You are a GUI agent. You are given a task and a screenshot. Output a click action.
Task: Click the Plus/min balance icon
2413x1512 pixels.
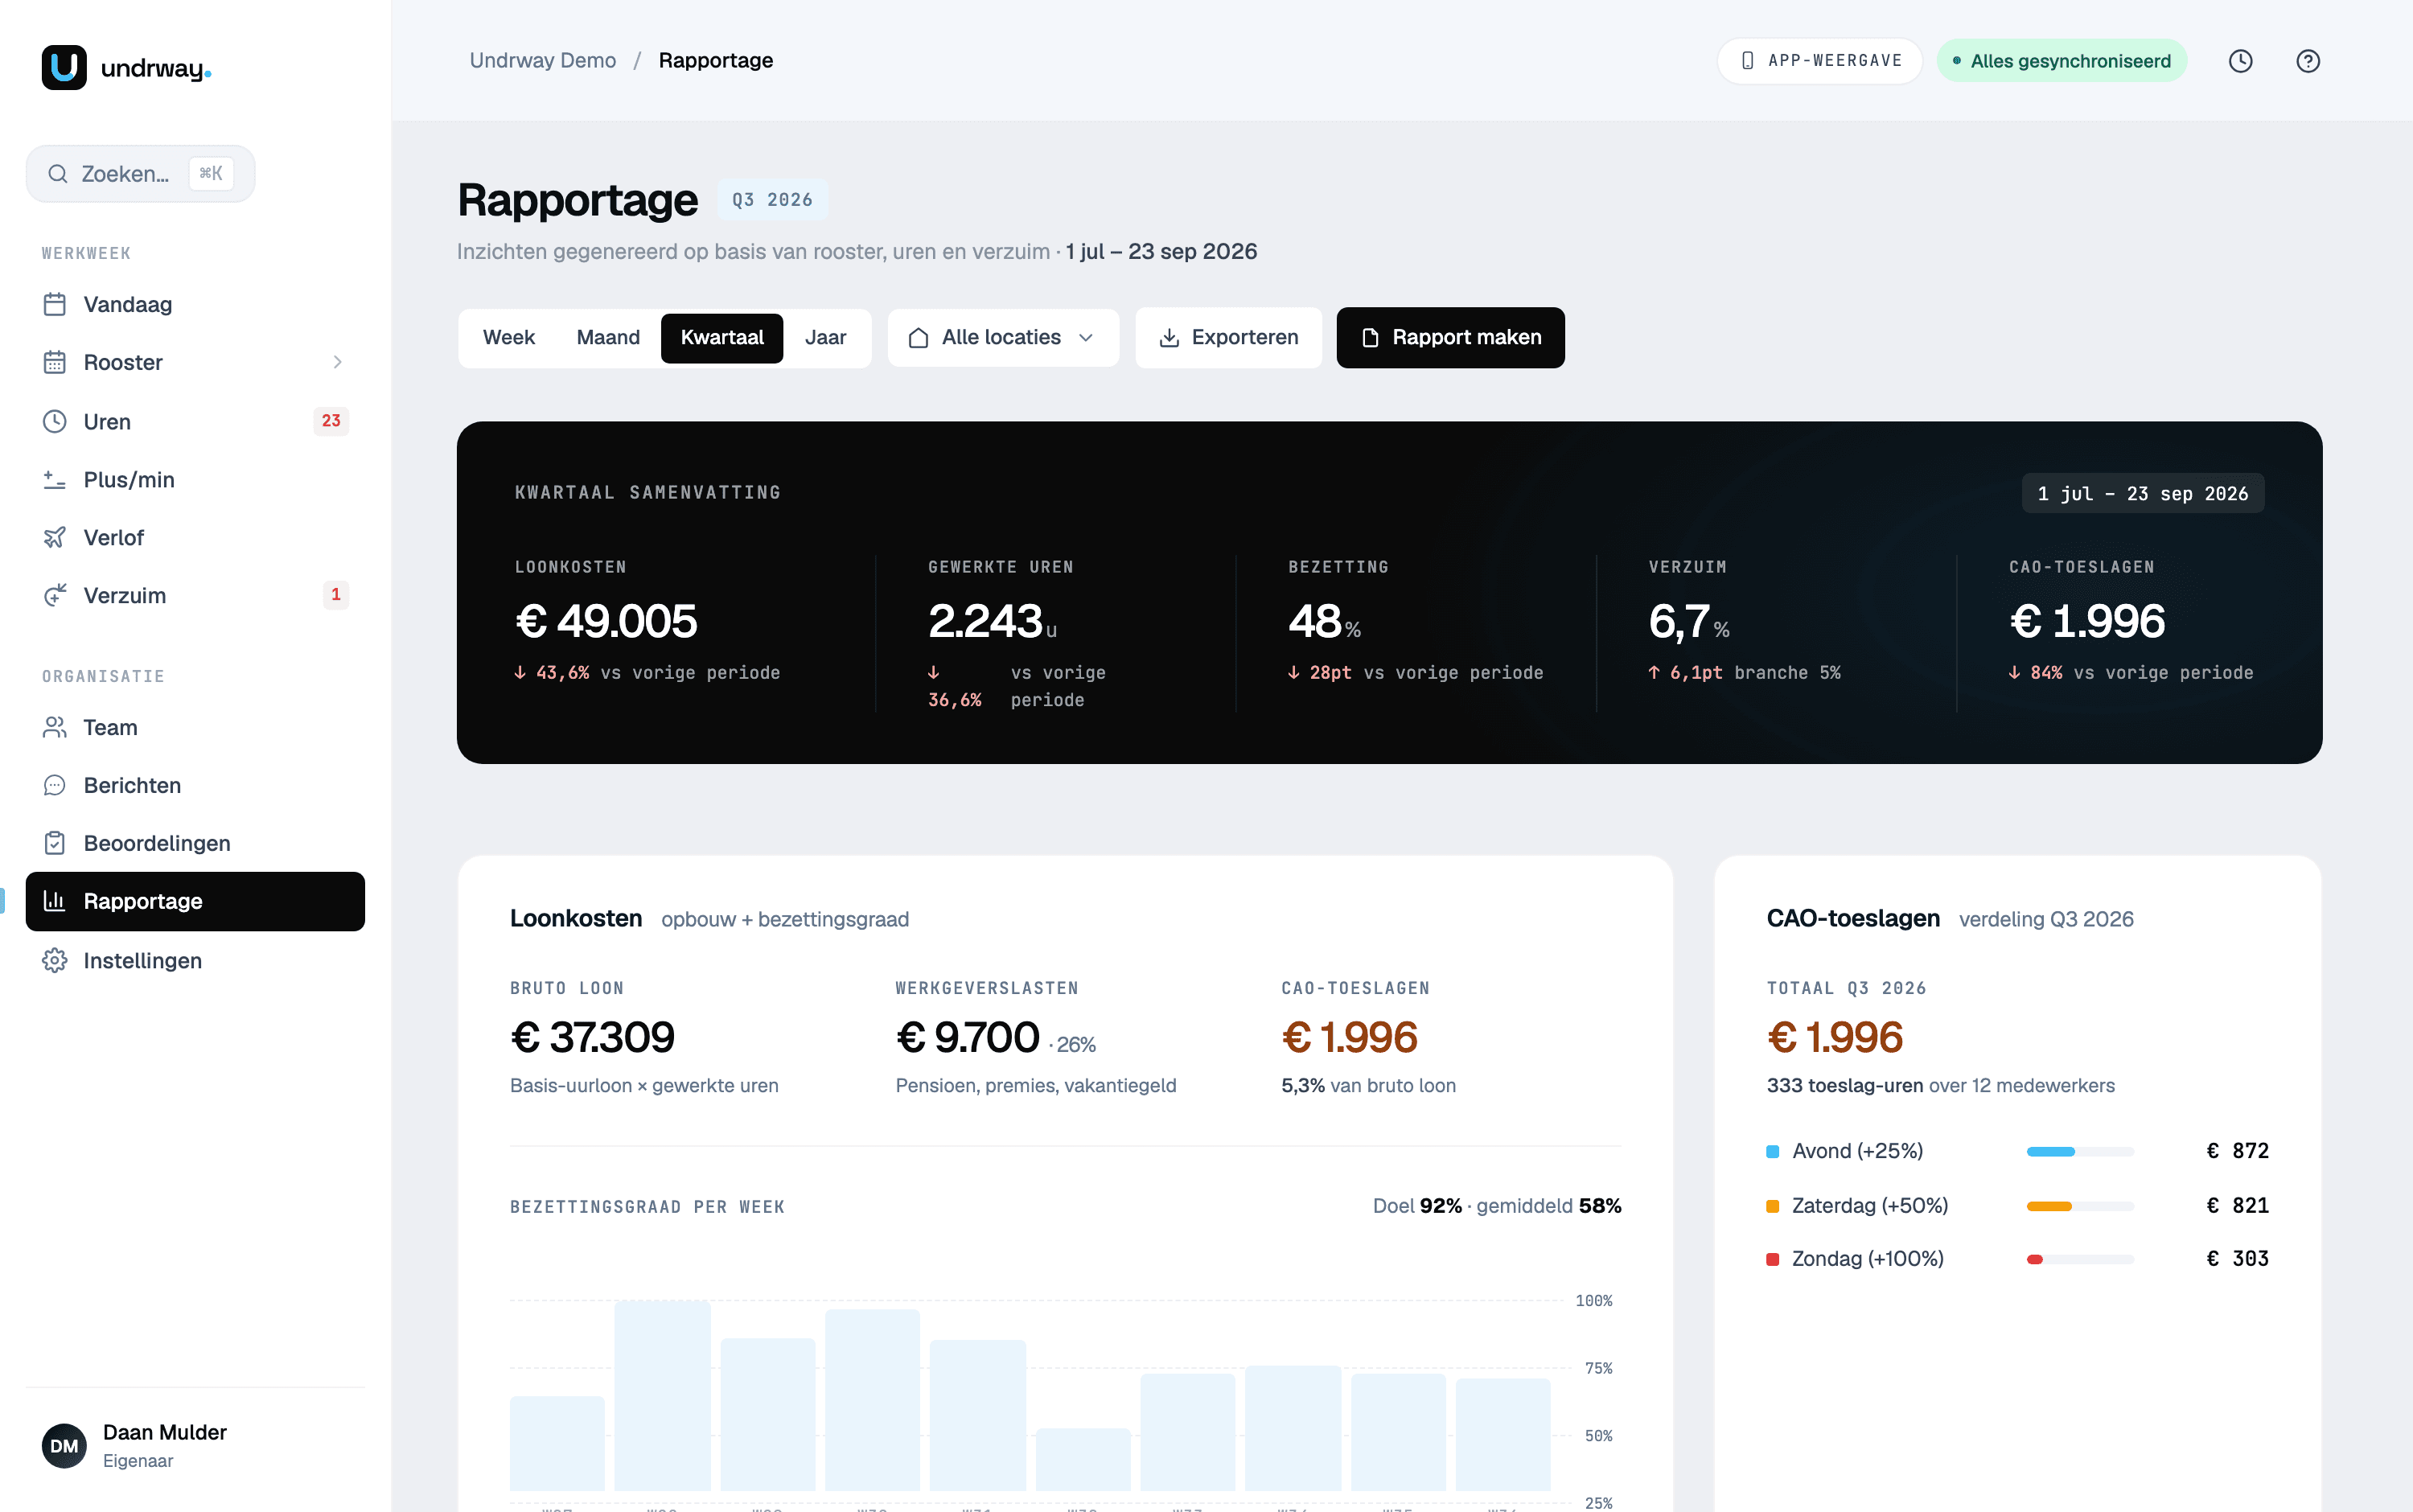tap(55, 479)
